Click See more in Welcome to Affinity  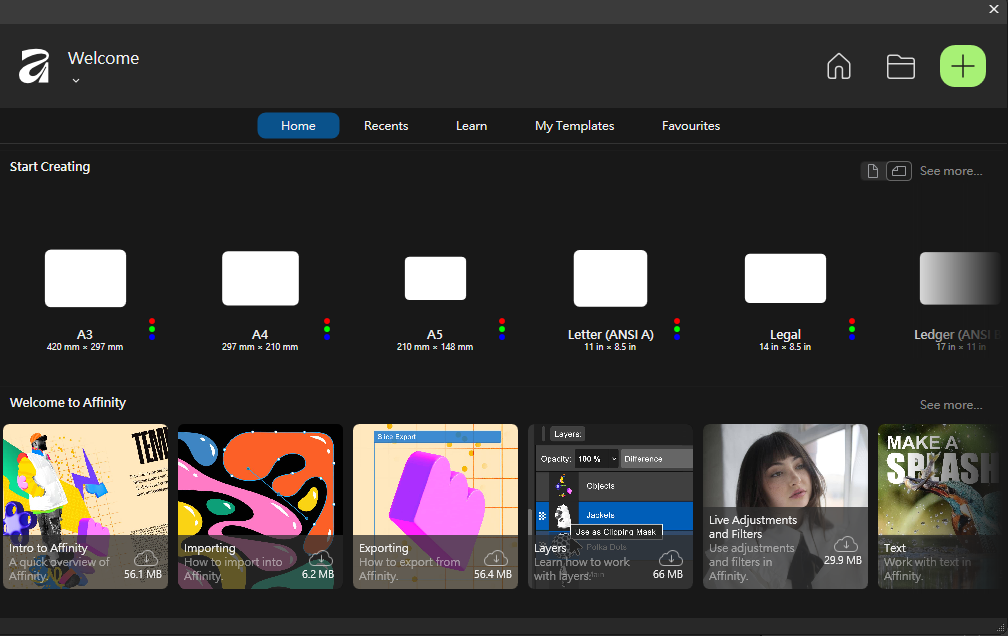coord(950,405)
